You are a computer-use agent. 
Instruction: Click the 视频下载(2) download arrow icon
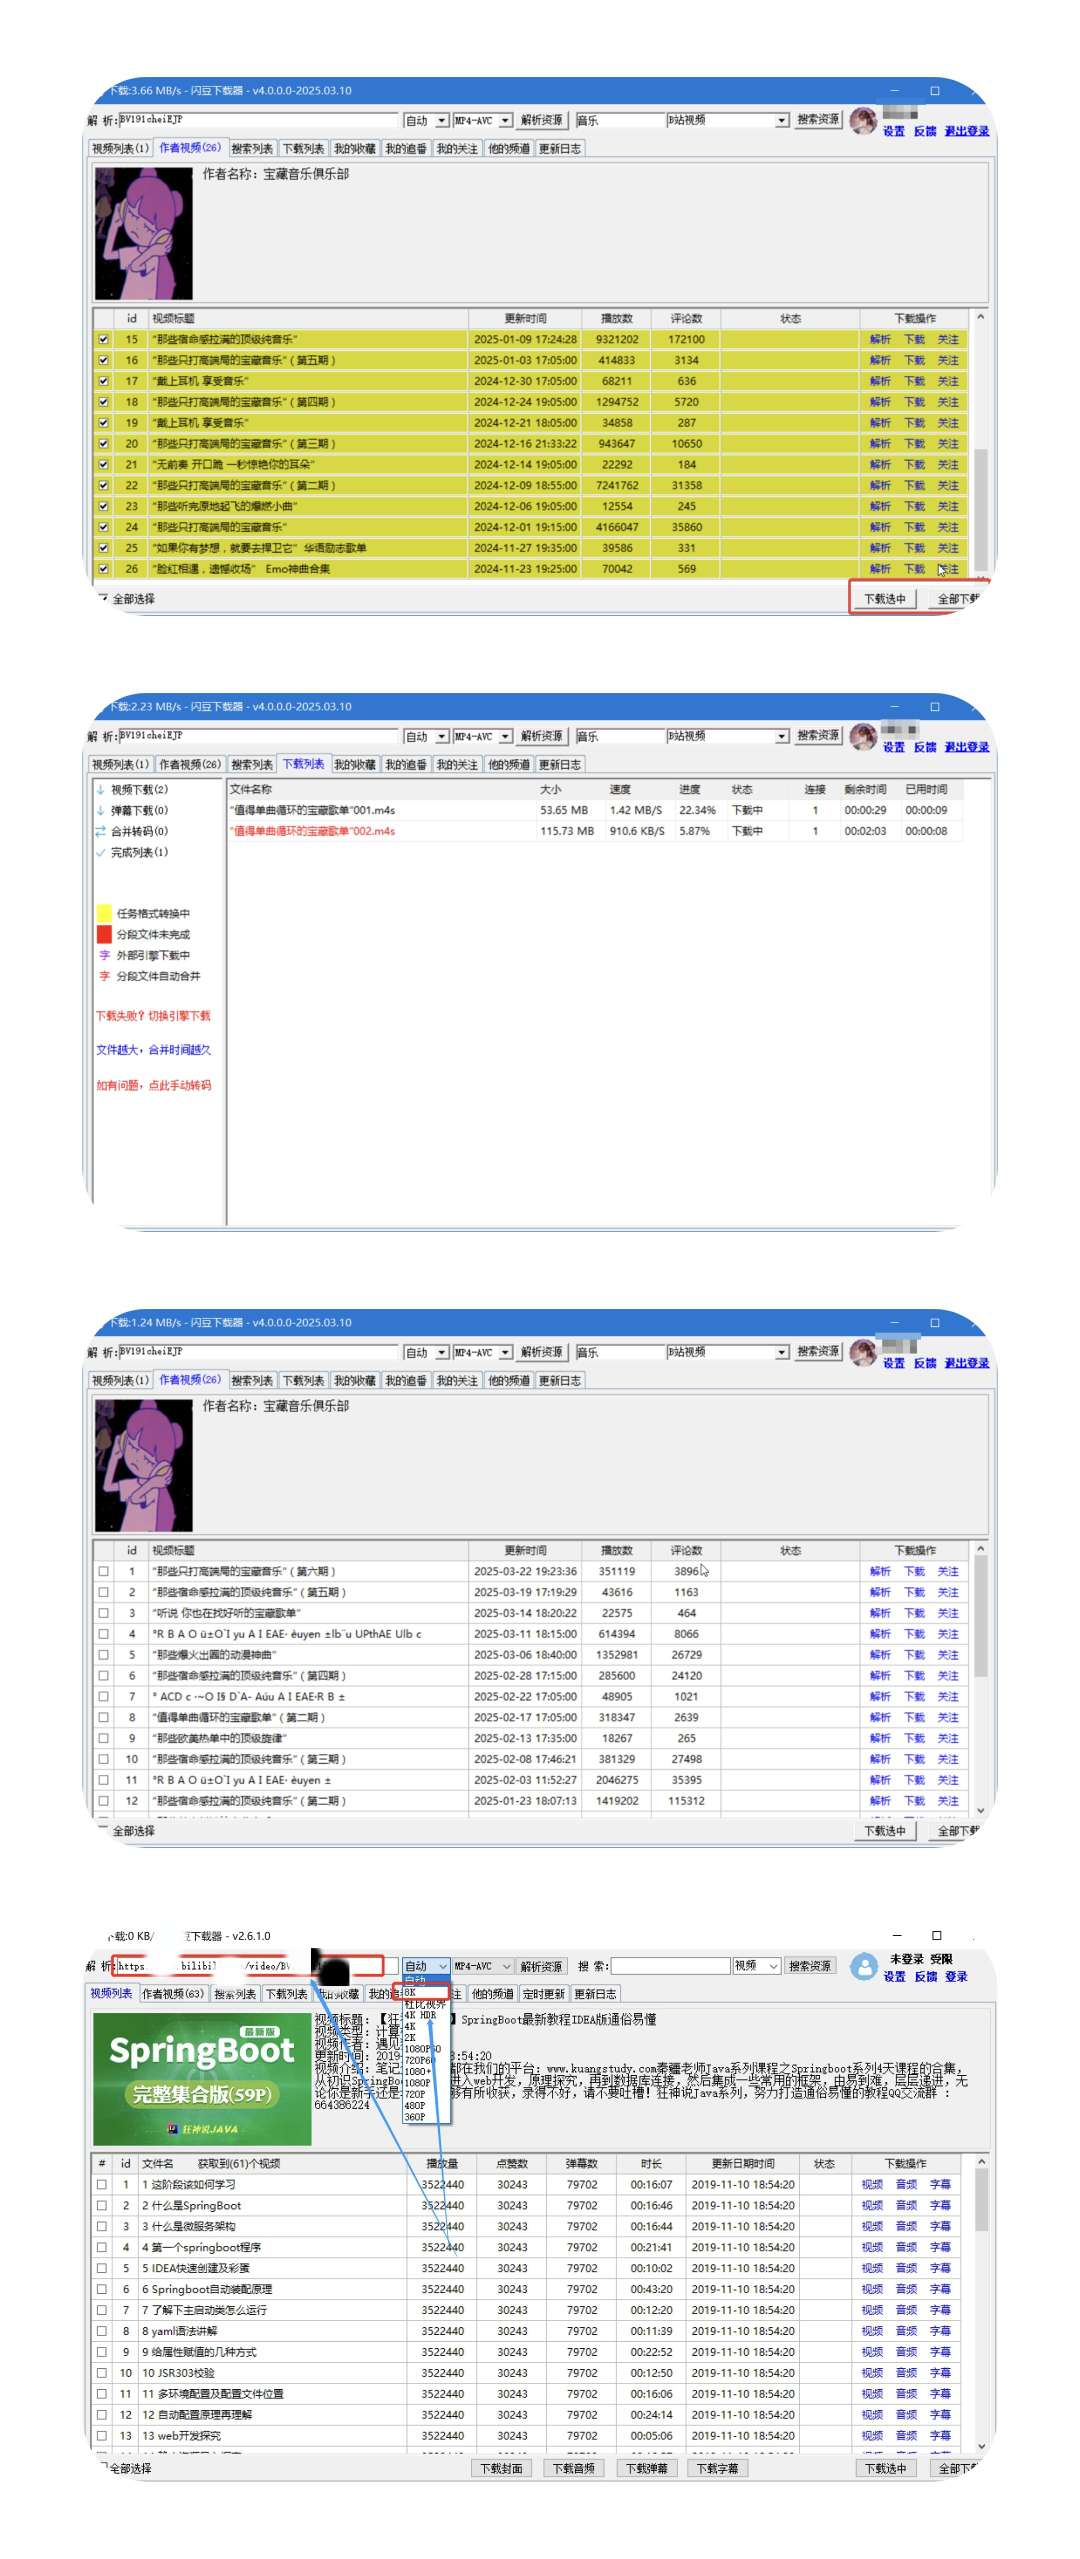tap(100, 789)
